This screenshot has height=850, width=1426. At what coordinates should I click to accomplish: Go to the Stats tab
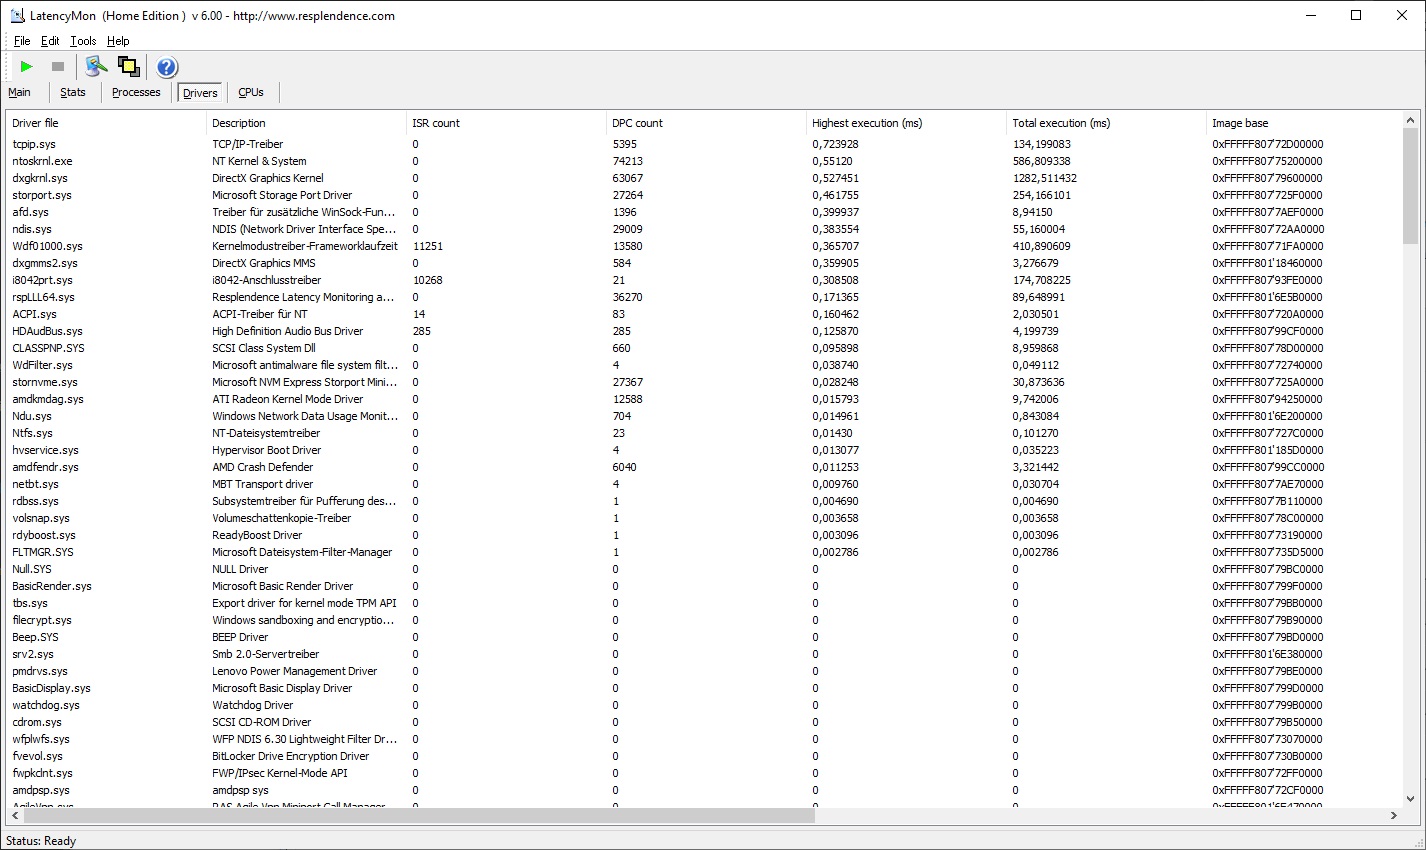(73, 92)
